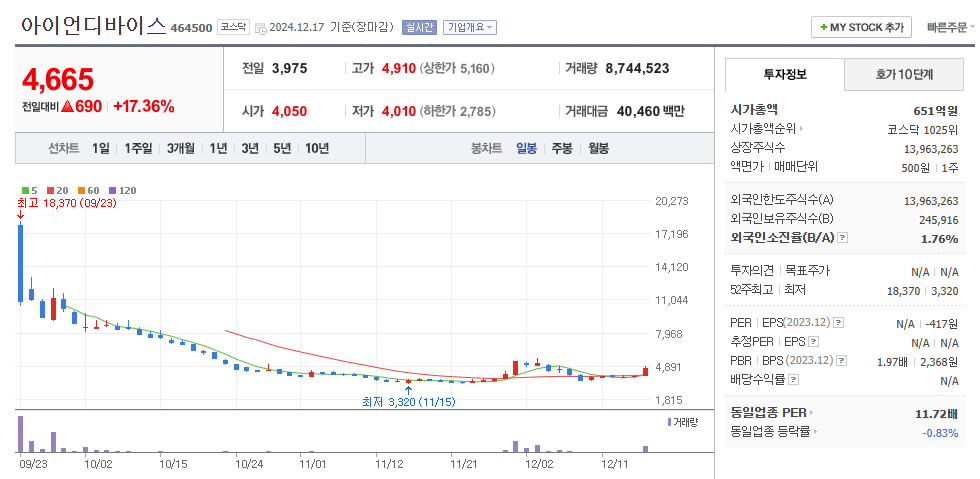
Task: Switch to the 투자정보 tab
Action: click(x=785, y=74)
